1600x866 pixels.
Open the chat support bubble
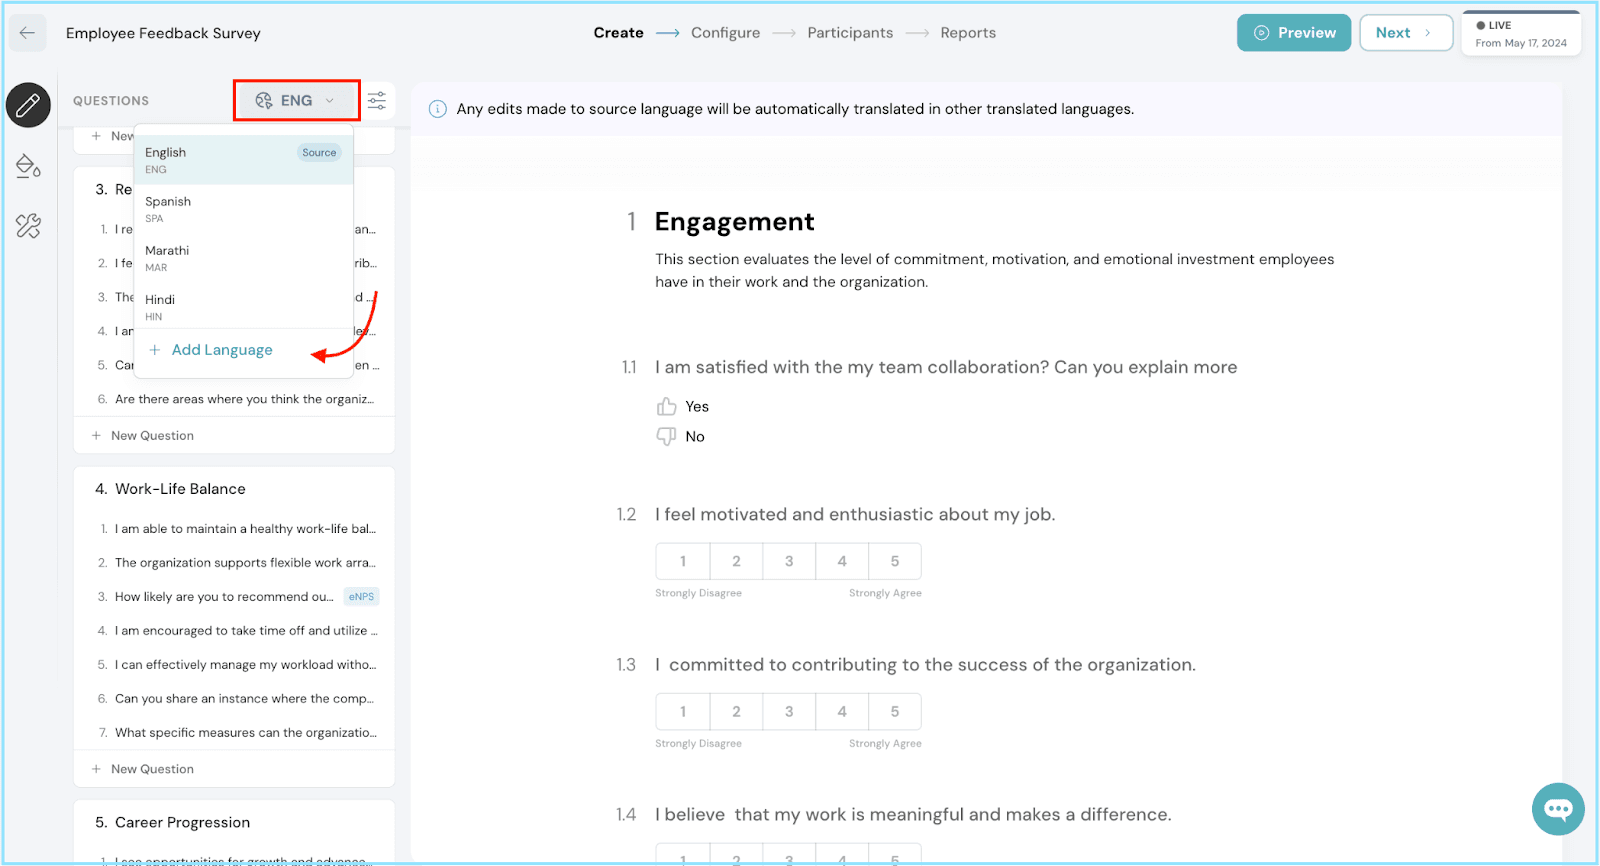pyautogui.click(x=1557, y=809)
